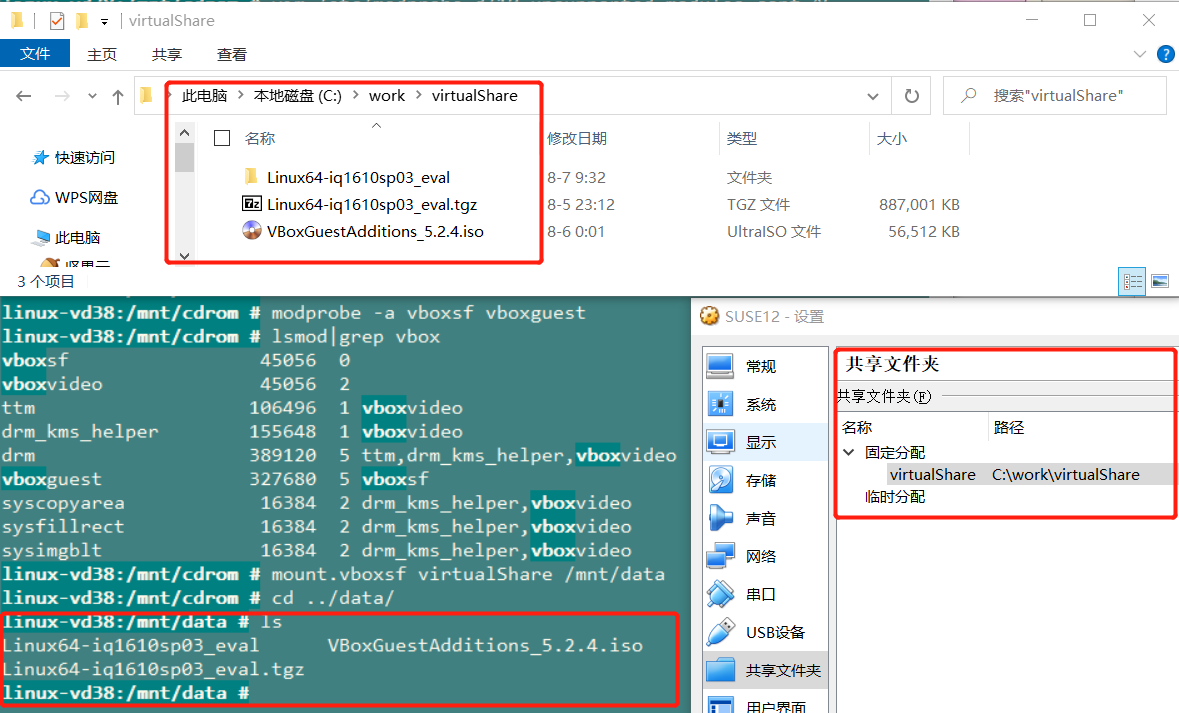Collapse the 固定分配 tree group
Image resolution: width=1179 pixels, height=713 pixels.
[849, 452]
